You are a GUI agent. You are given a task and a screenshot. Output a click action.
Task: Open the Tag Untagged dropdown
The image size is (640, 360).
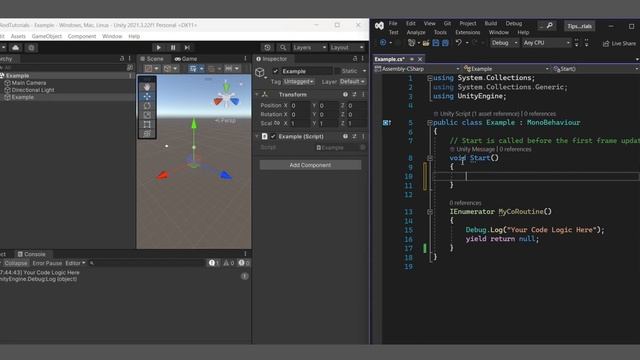(299, 82)
